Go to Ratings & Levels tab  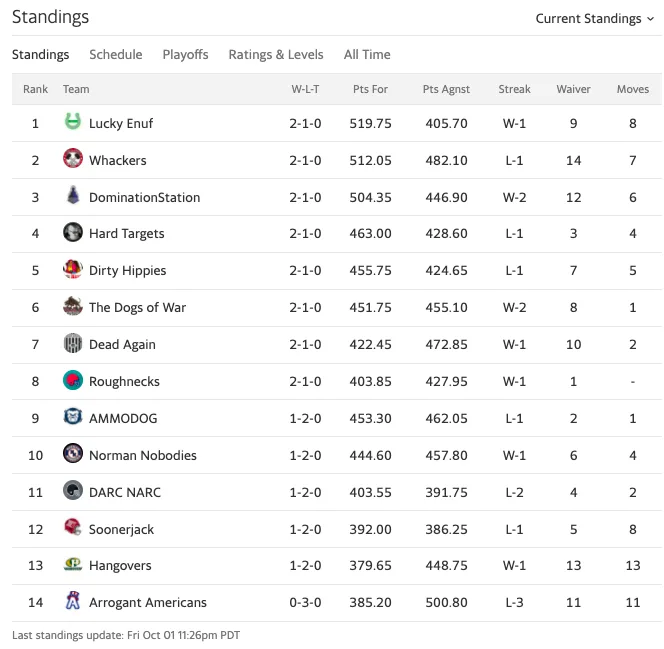point(276,55)
